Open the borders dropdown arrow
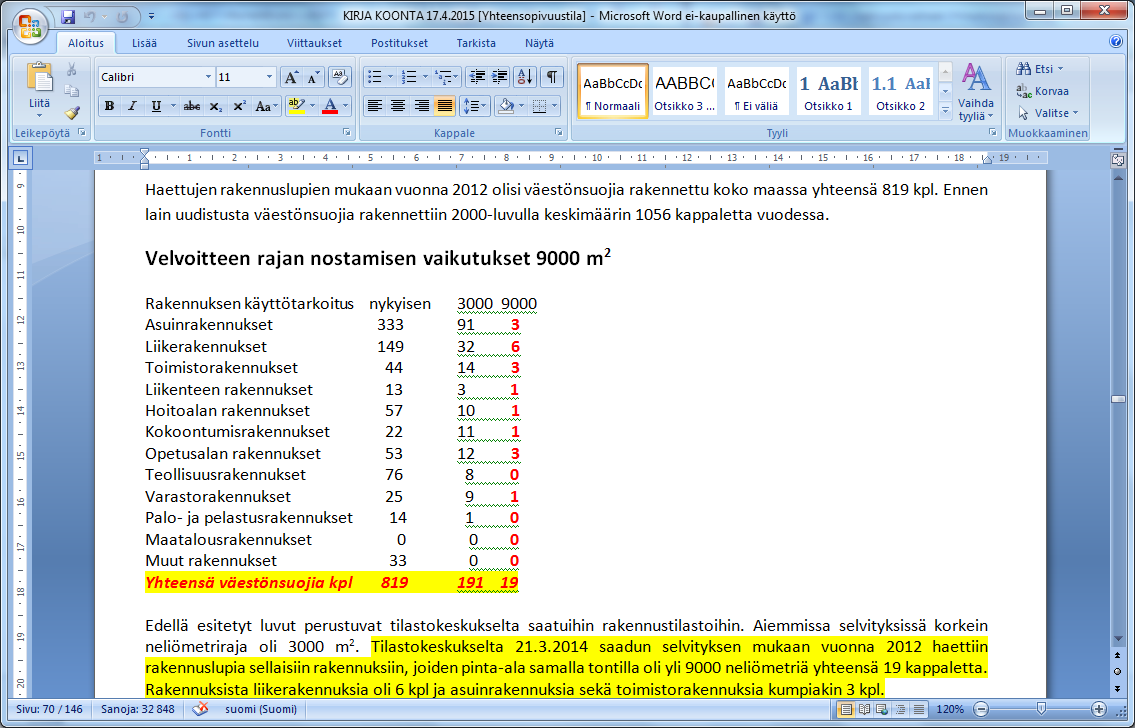Image resolution: width=1135 pixels, height=728 pixels. [x=554, y=106]
